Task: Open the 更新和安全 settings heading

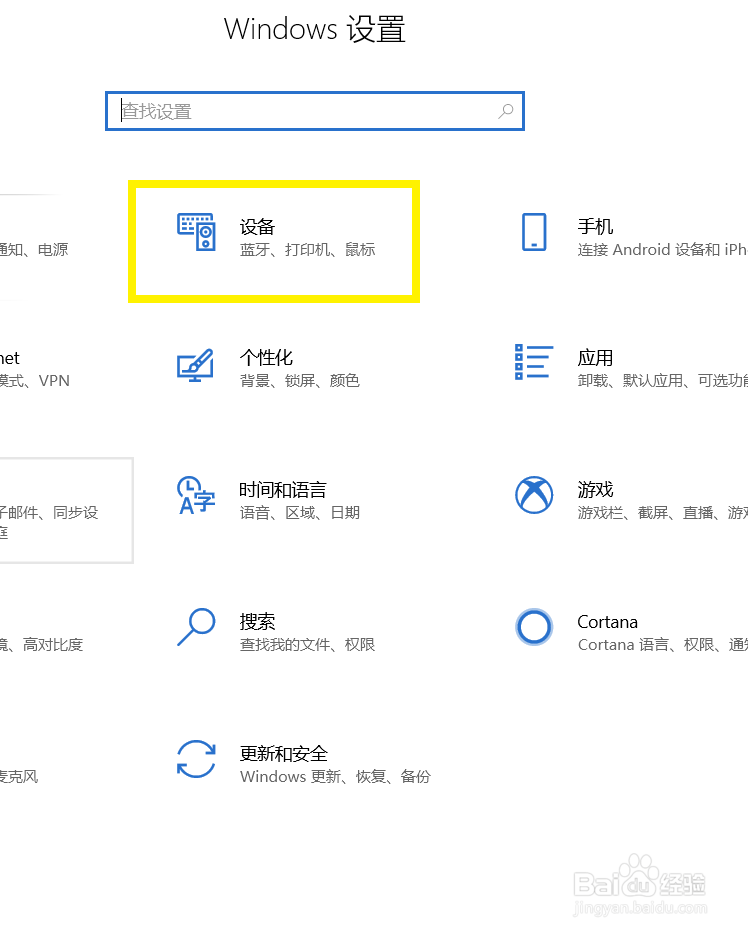Action: (283, 754)
